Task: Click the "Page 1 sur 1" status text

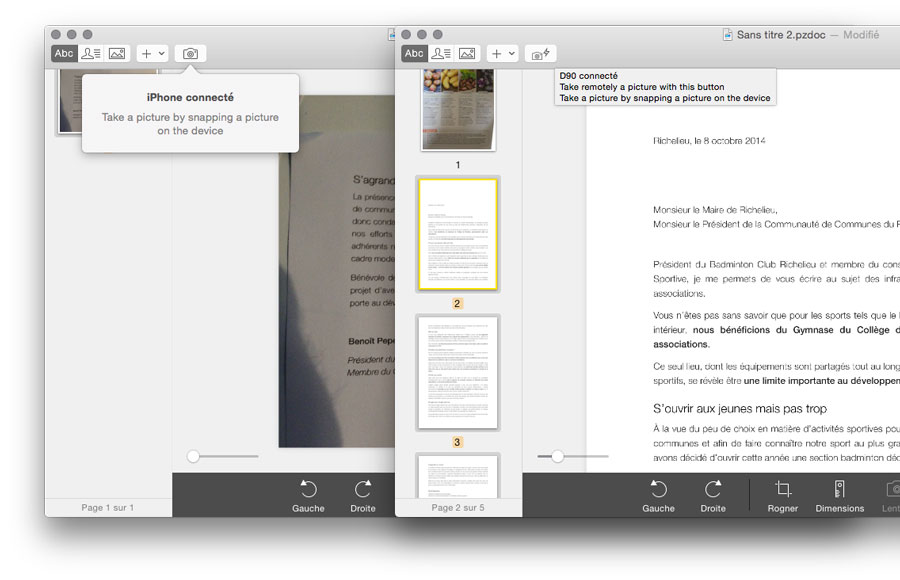Action: [107, 508]
